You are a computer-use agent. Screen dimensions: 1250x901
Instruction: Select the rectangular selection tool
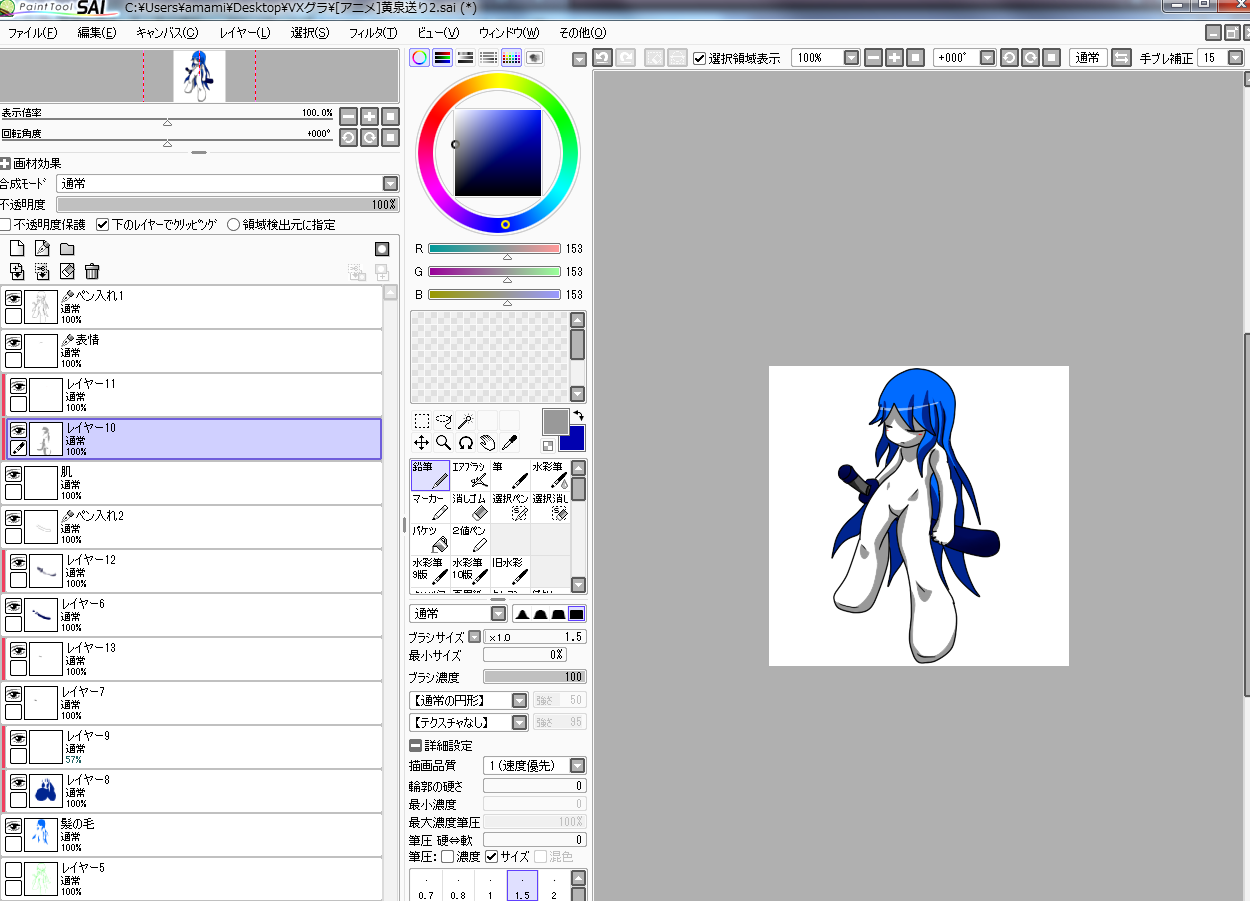click(x=422, y=421)
